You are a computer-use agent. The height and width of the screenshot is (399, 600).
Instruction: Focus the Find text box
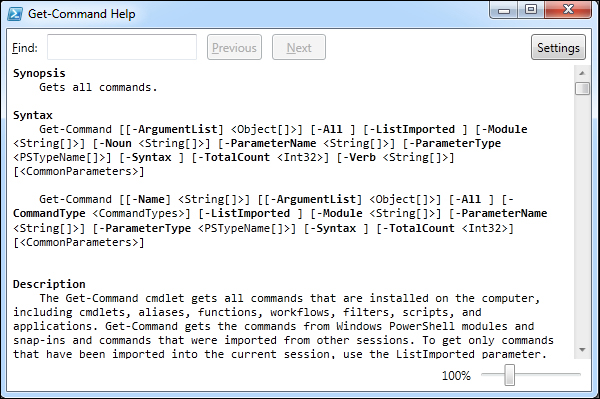click(122, 47)
